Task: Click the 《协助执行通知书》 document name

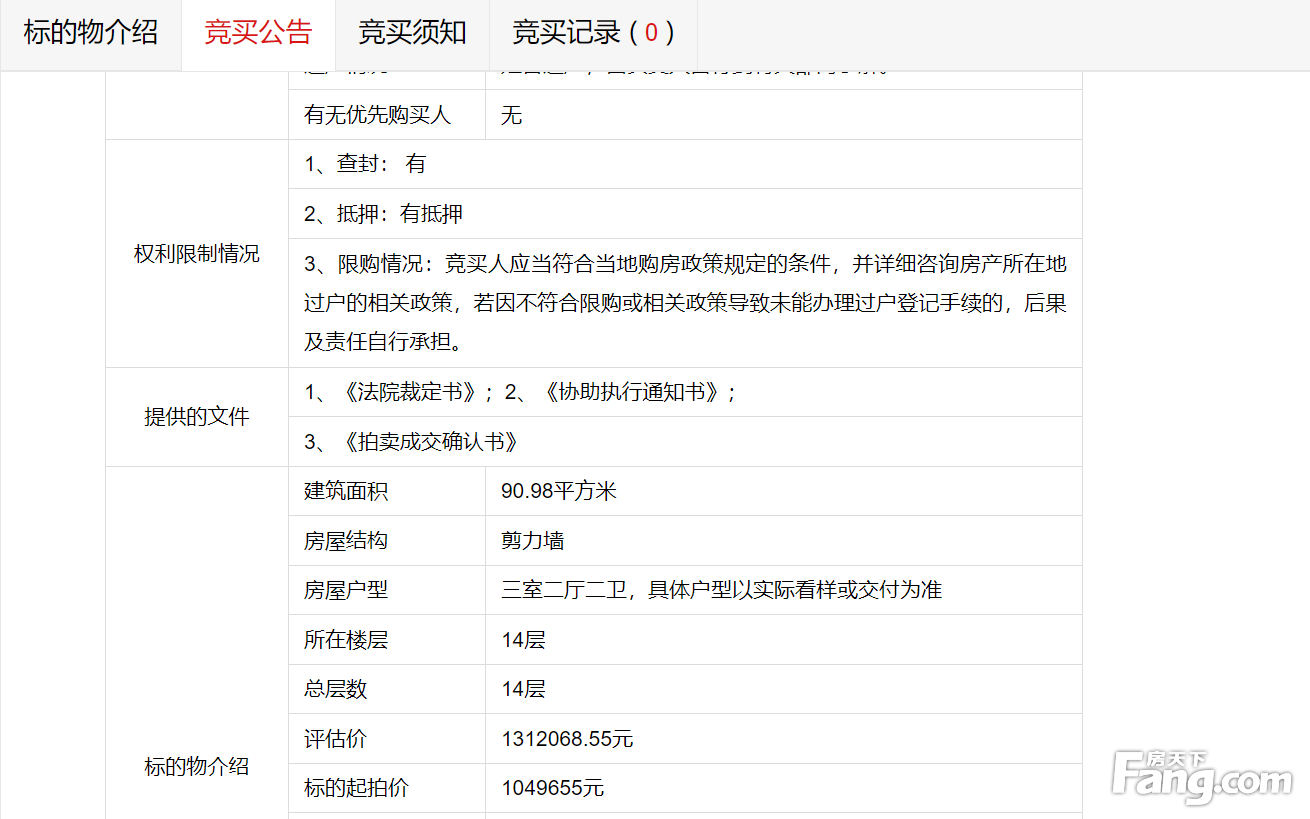Action: [x=630, y=393]
